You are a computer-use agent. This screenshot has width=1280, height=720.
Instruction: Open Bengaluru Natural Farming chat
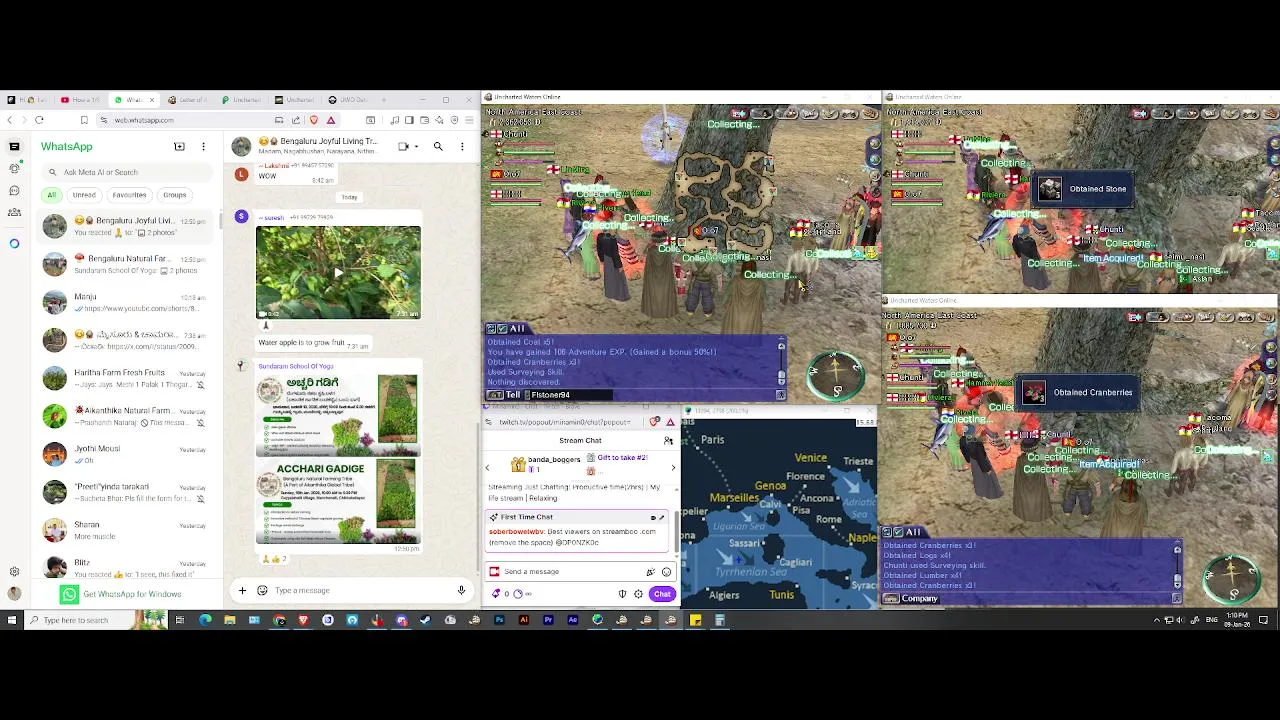click(126, 264)
